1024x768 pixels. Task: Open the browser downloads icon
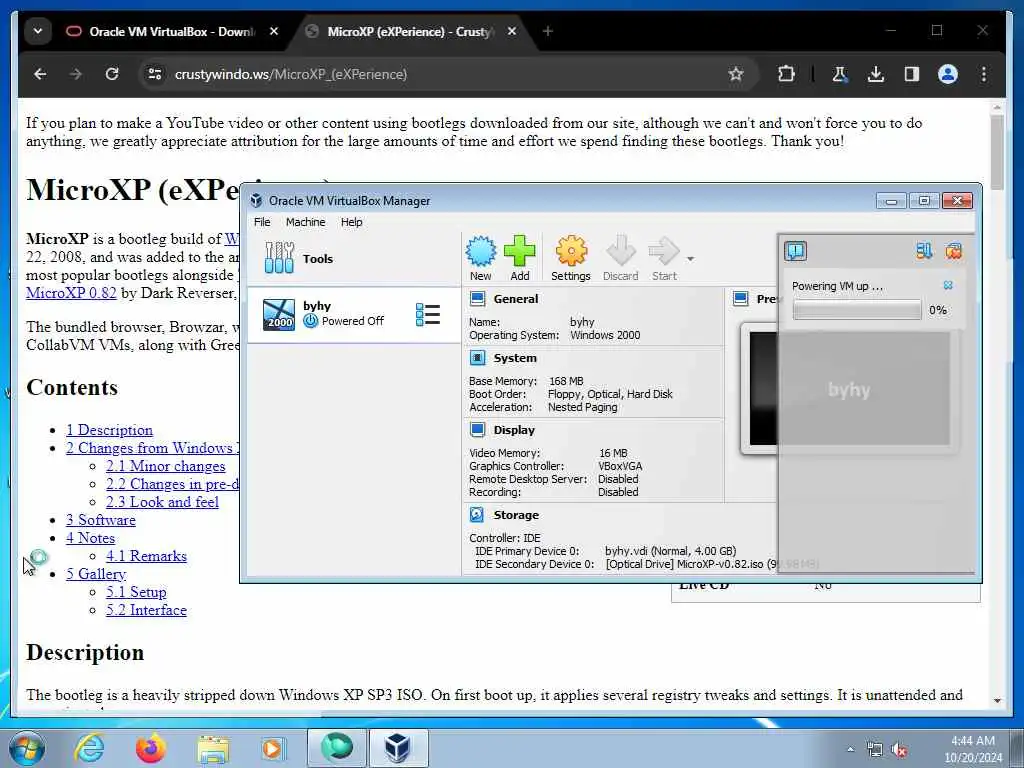[x=876, y=74]
